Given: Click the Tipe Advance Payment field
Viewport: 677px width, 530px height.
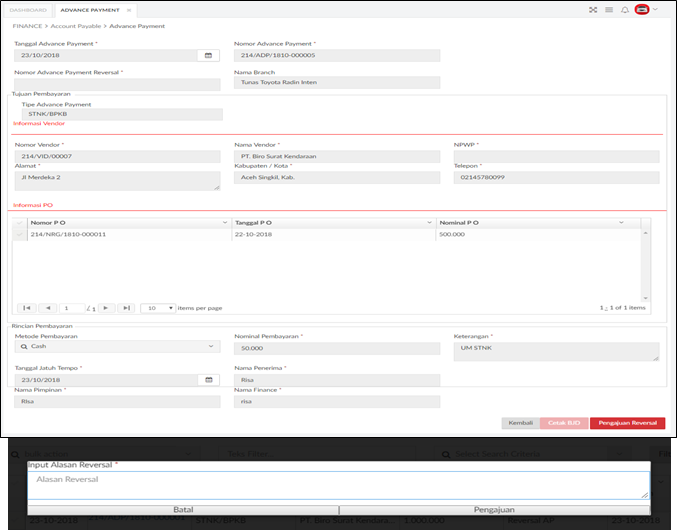Looking at the screenshot, I should point(122,114).
